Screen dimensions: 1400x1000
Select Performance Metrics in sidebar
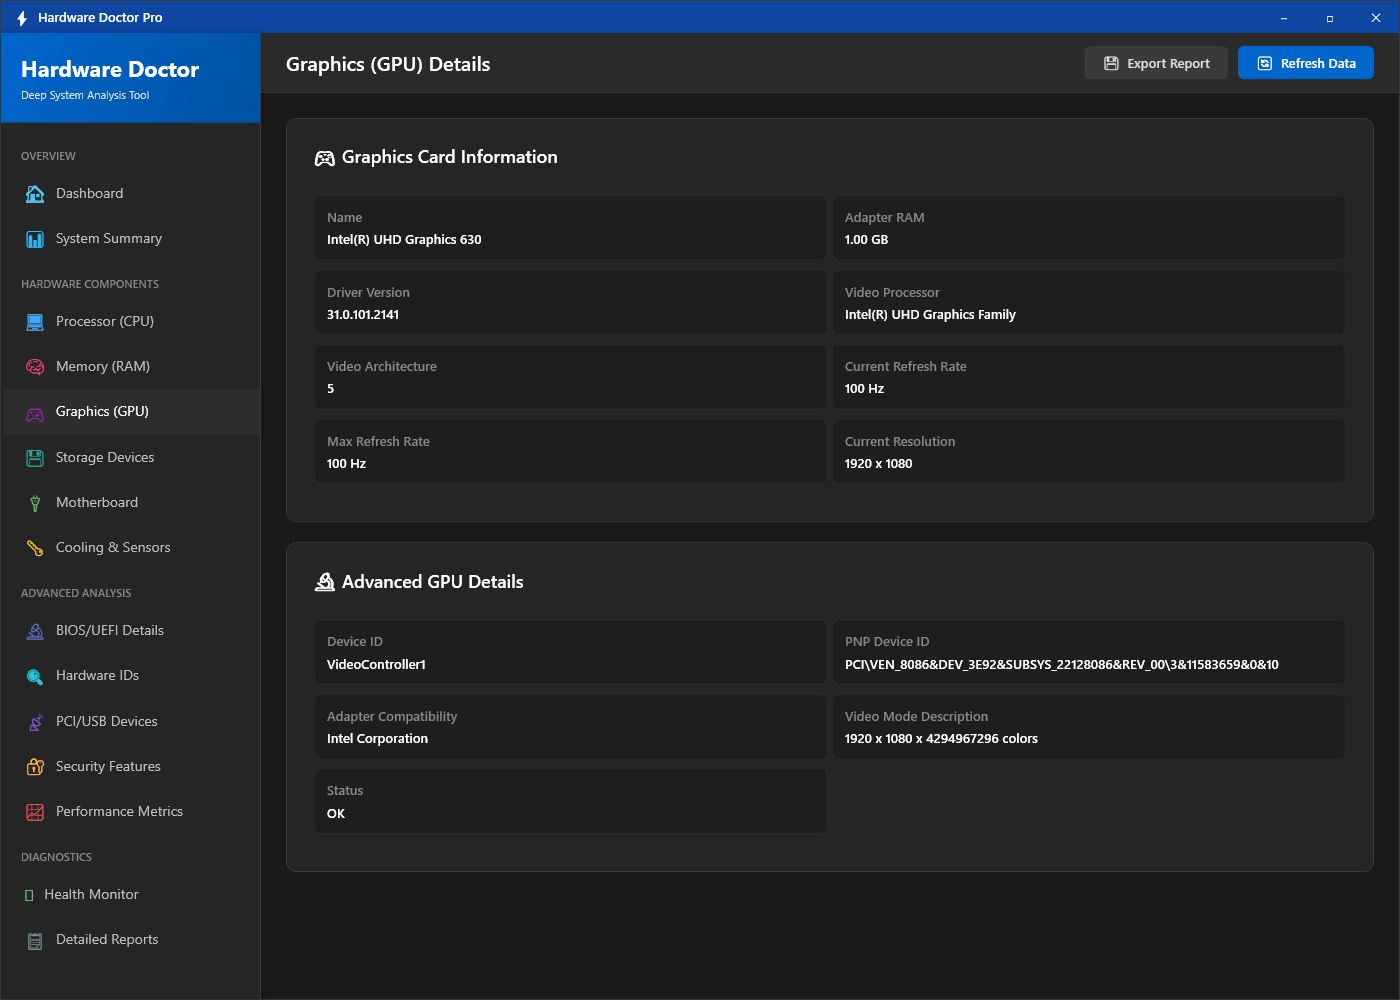(x=132, y=812)
